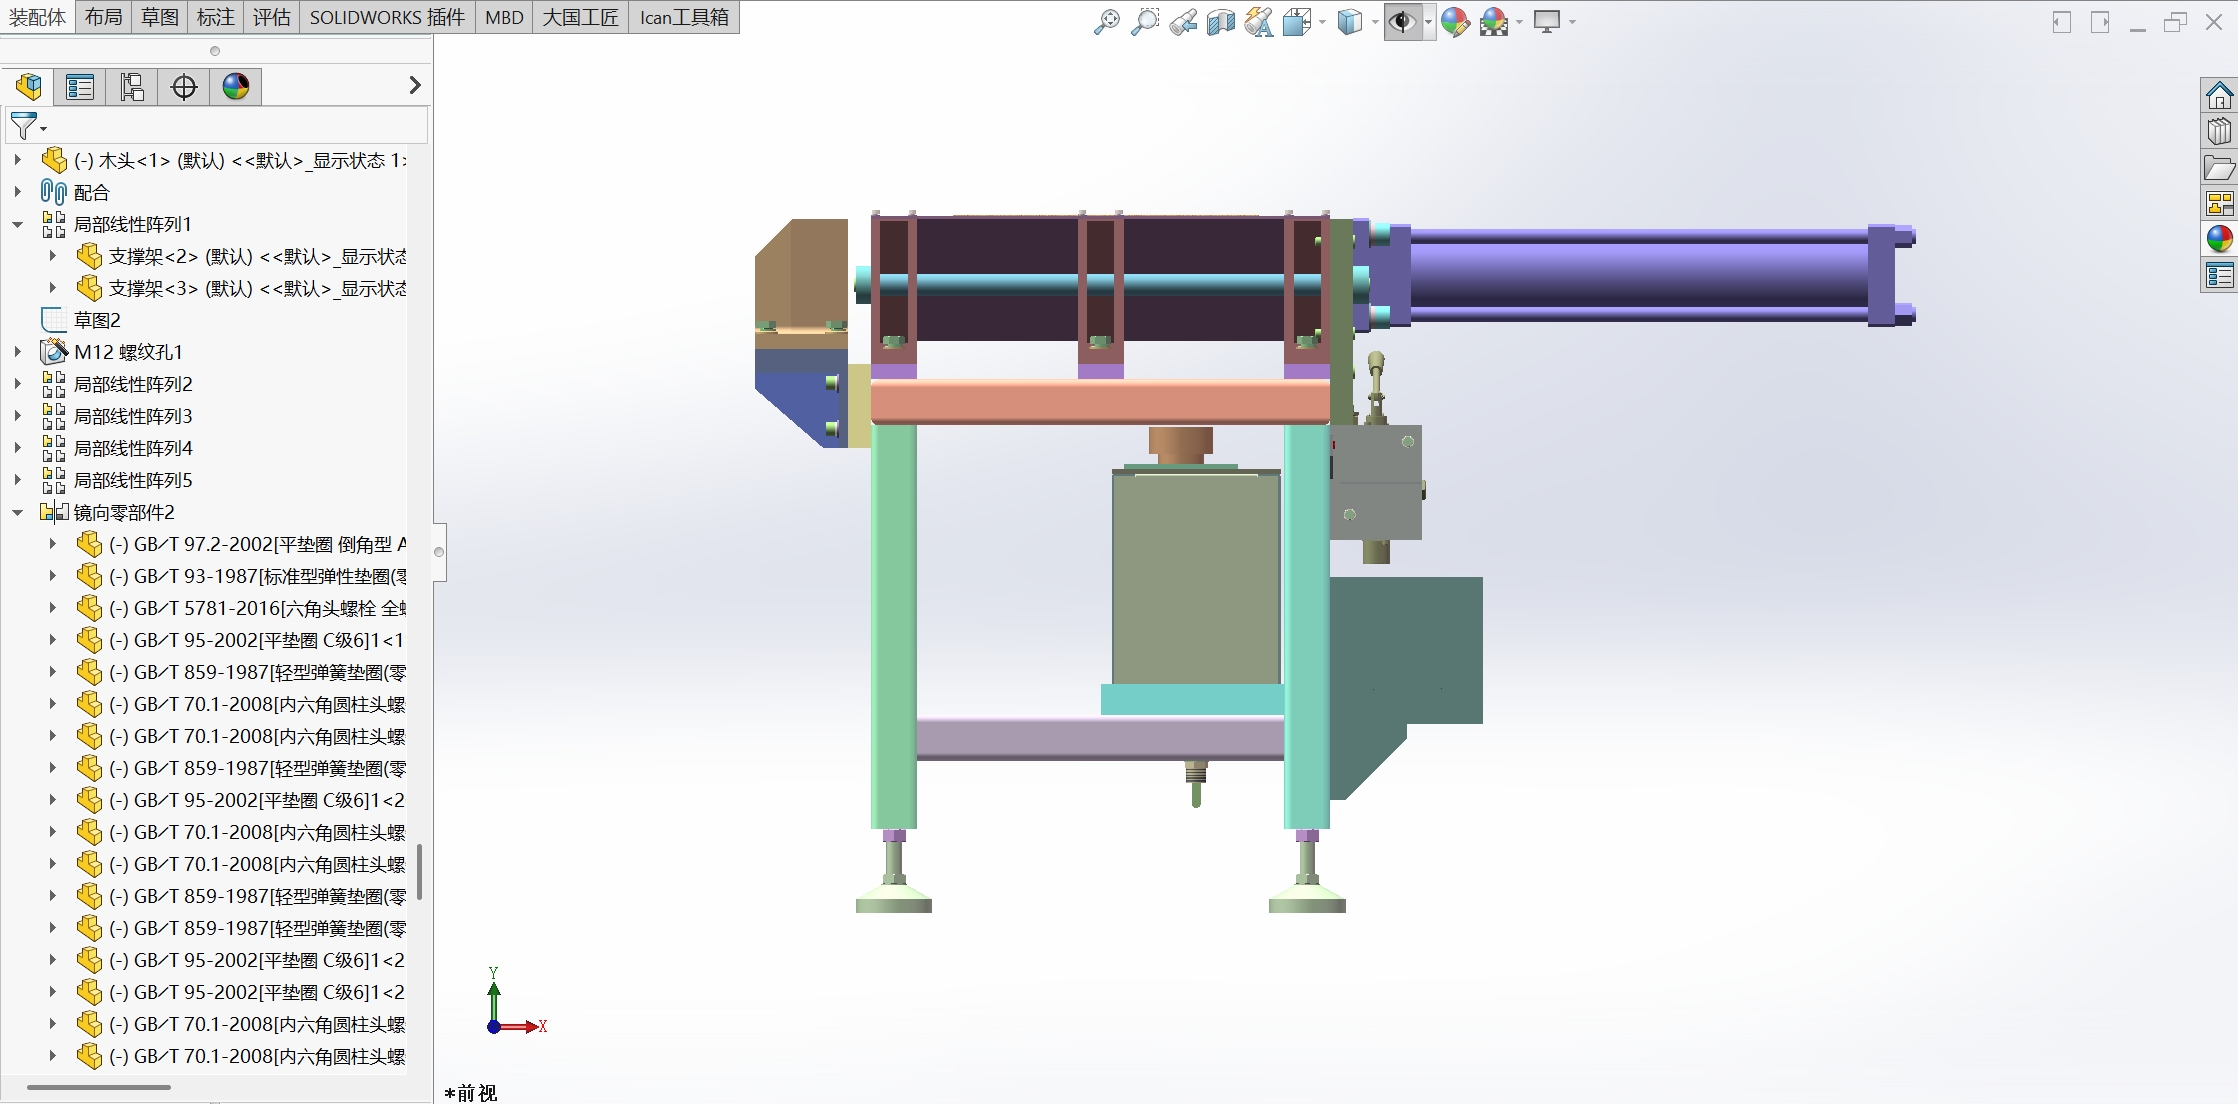This screenshot has width=2238, height=1104.
Task: Open the MBD tab
Action: pos(504,17)
